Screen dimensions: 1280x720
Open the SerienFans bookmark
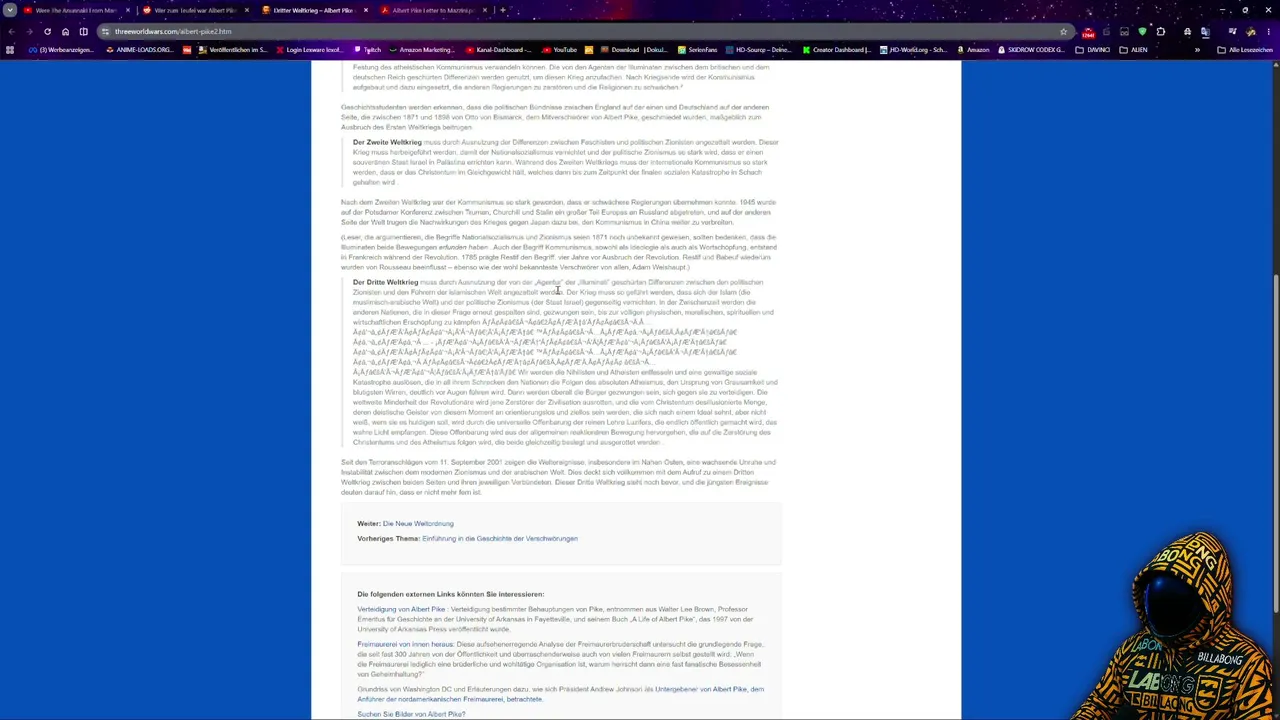pos(697,50)
